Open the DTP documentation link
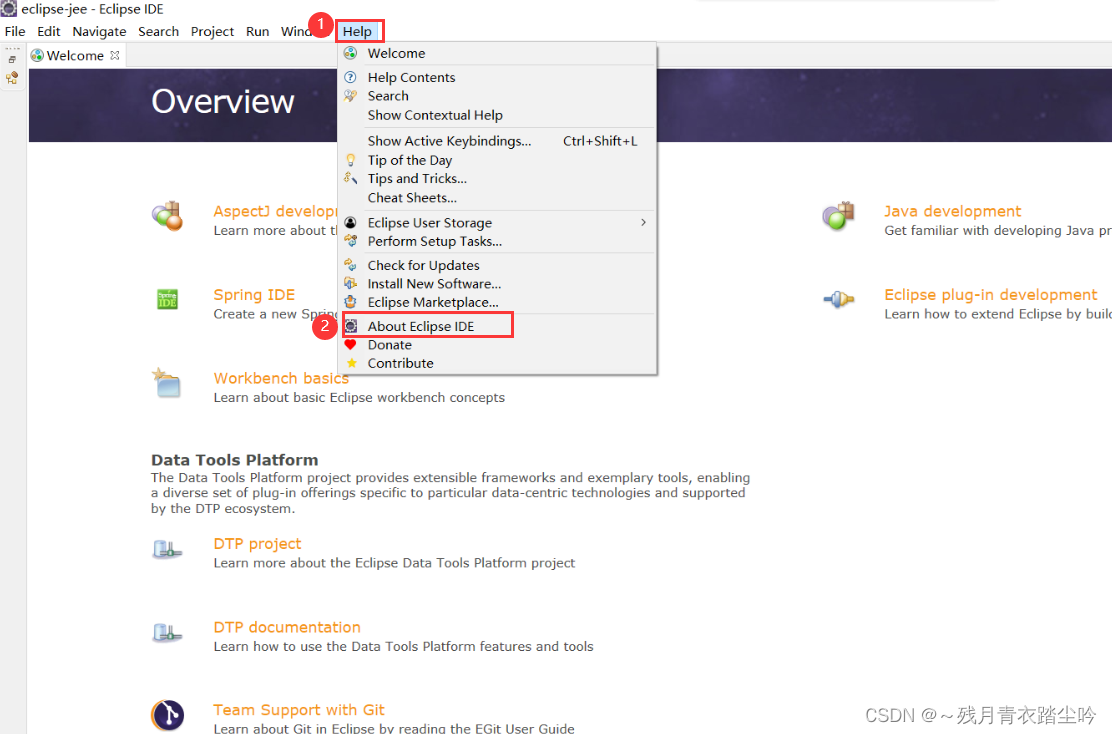This screenshot has width=1112, height=734. pos(287,627)
